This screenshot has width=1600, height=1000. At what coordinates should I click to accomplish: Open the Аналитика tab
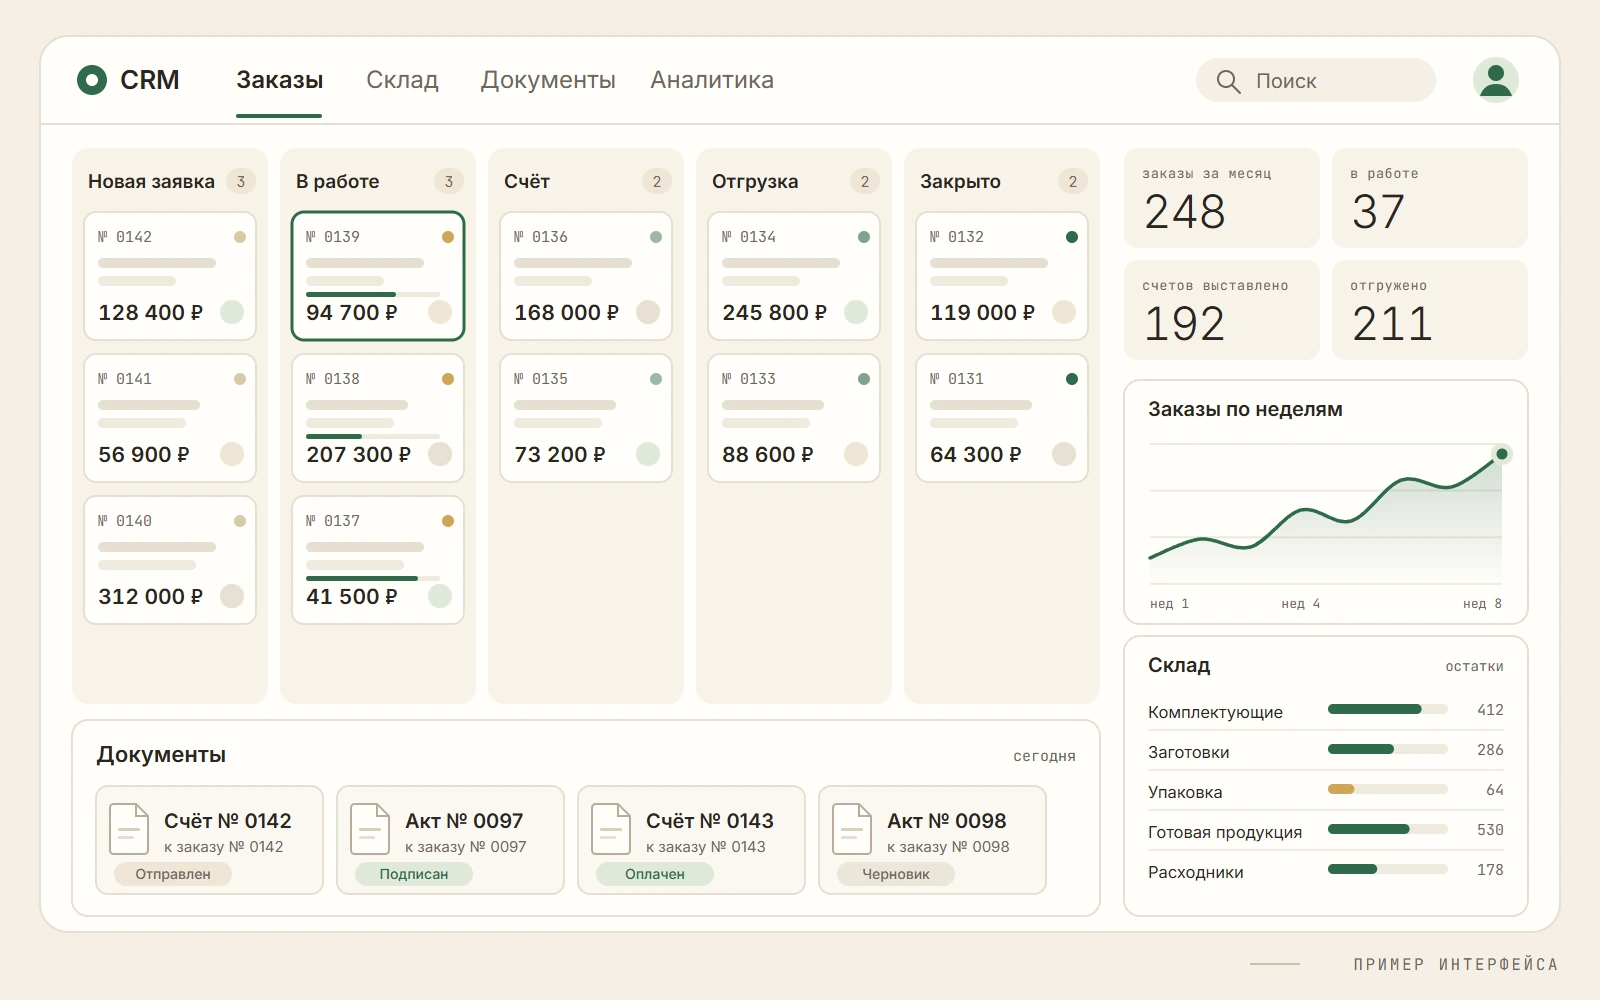point(712,80)
